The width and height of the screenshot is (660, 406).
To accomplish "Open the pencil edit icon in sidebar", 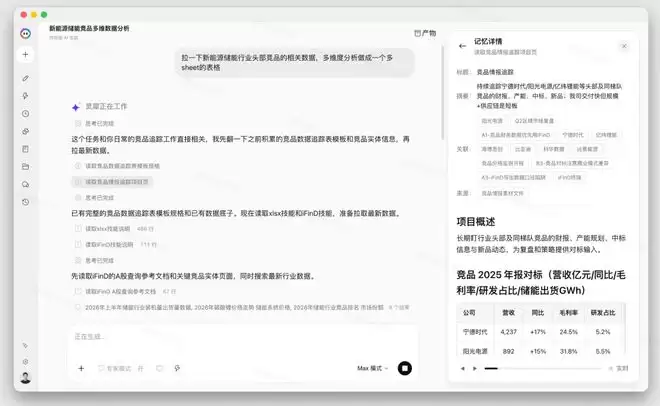I will 25,78.
